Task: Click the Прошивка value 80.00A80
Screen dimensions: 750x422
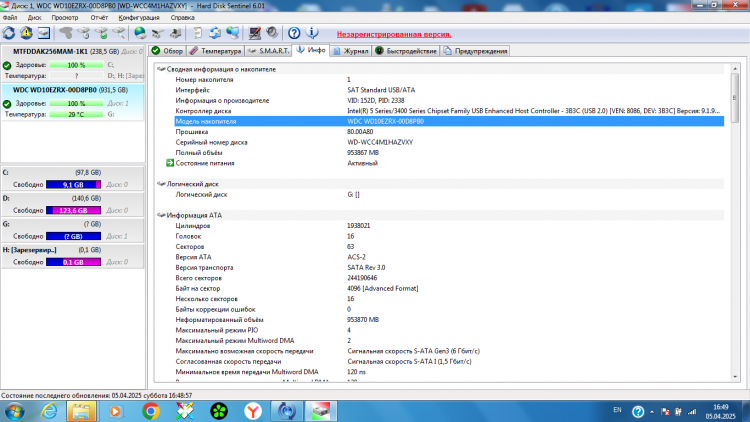Action: [360, 132]
